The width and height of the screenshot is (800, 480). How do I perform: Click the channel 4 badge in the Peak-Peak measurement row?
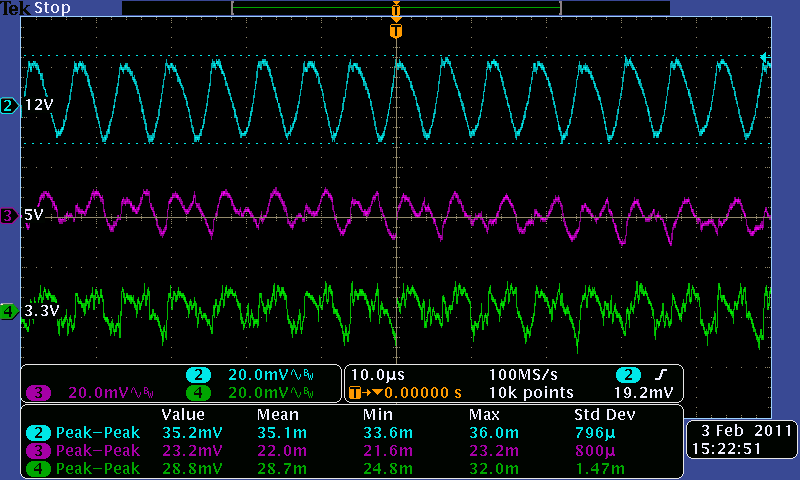[x=38, y=469]
